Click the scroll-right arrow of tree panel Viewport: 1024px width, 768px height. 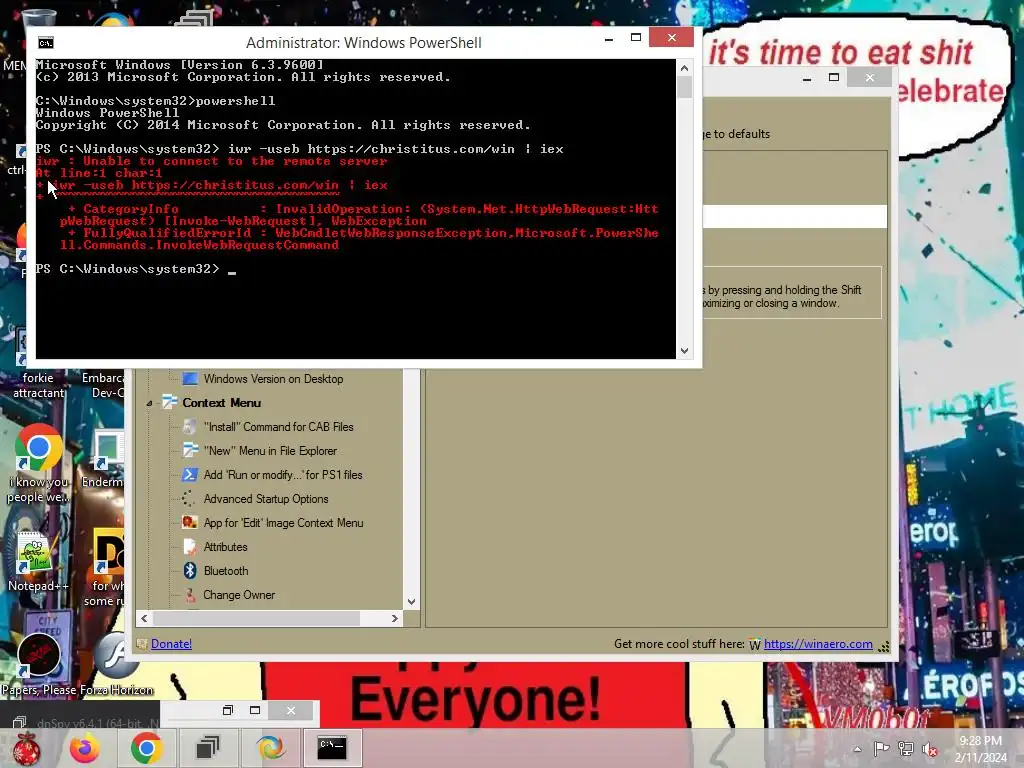pyautogui.click(x=394, y=618)
